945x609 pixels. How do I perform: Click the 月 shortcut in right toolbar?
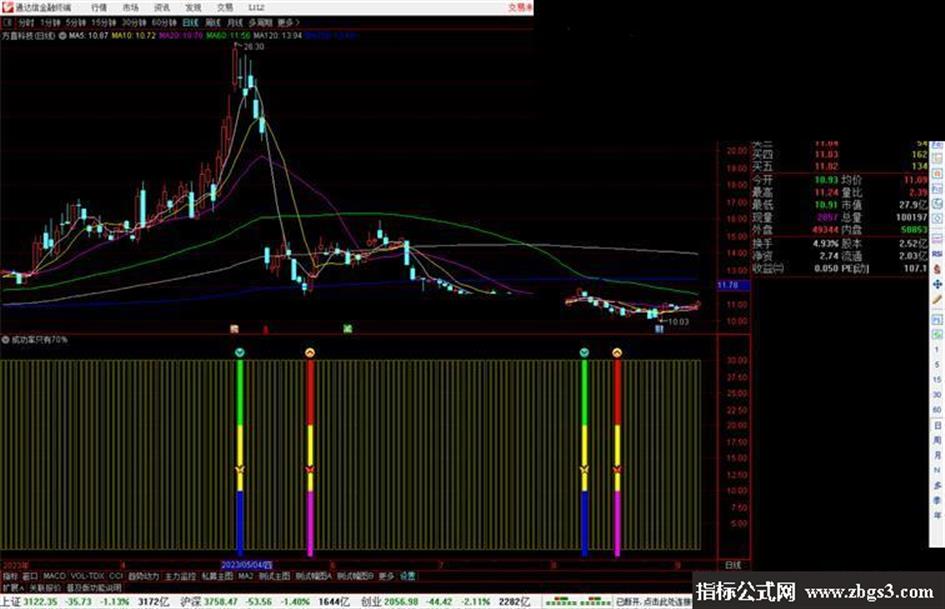[937, 455]
